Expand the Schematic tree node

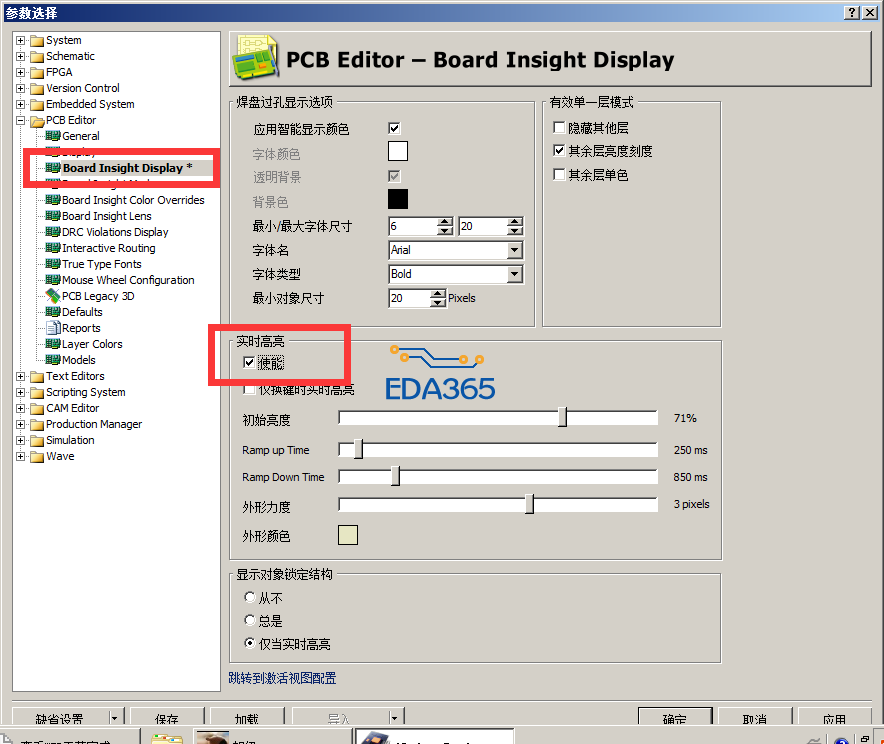coord(21,56)
